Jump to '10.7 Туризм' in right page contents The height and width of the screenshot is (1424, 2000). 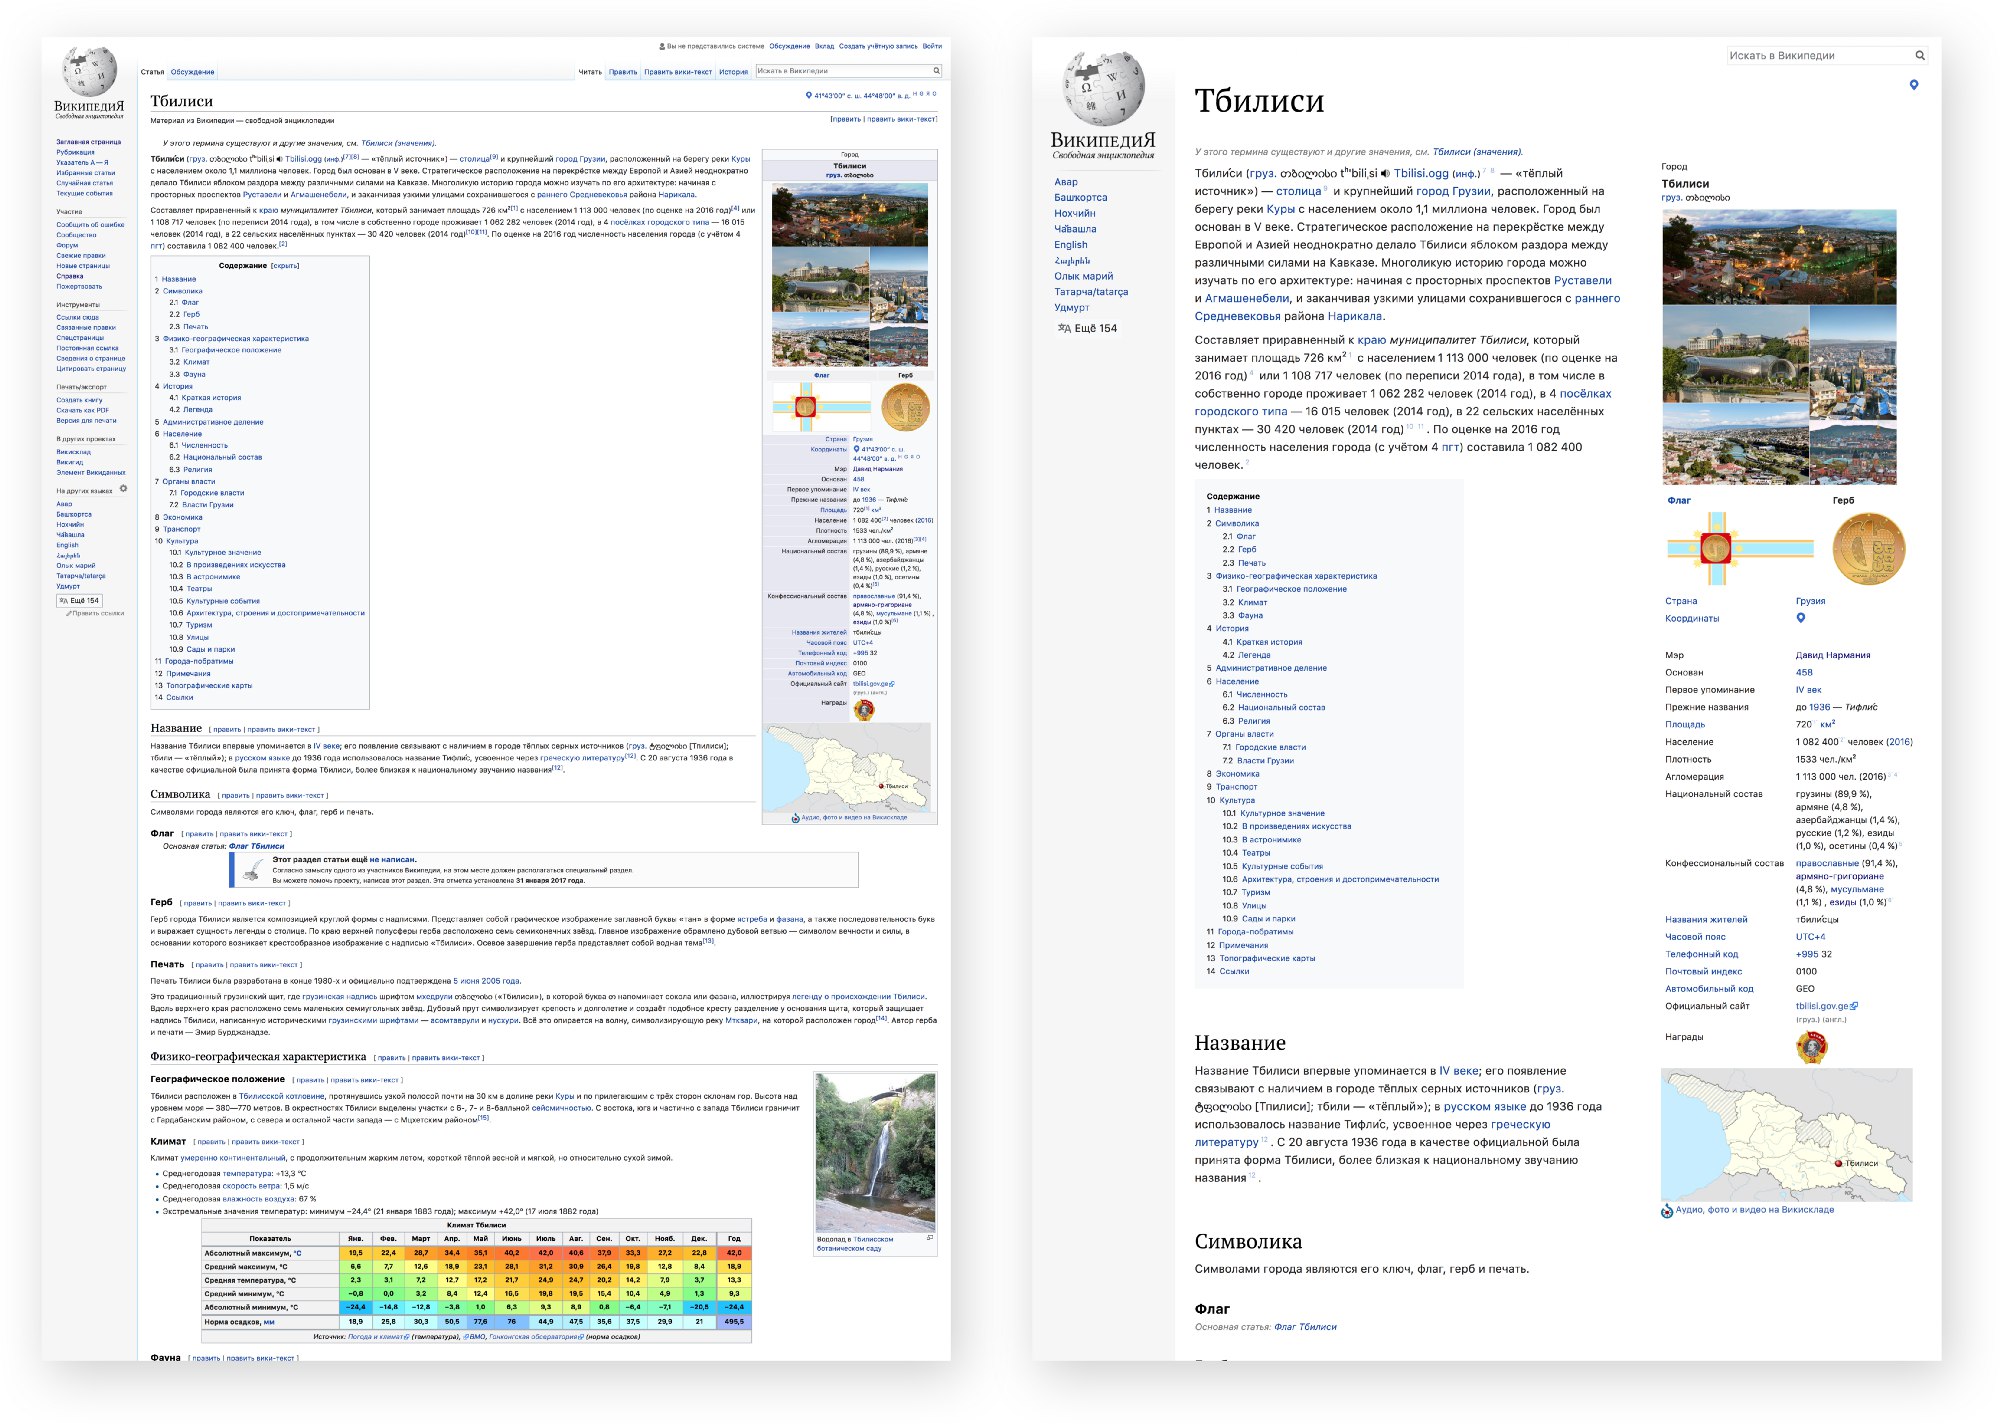[x=1246, y=892]
